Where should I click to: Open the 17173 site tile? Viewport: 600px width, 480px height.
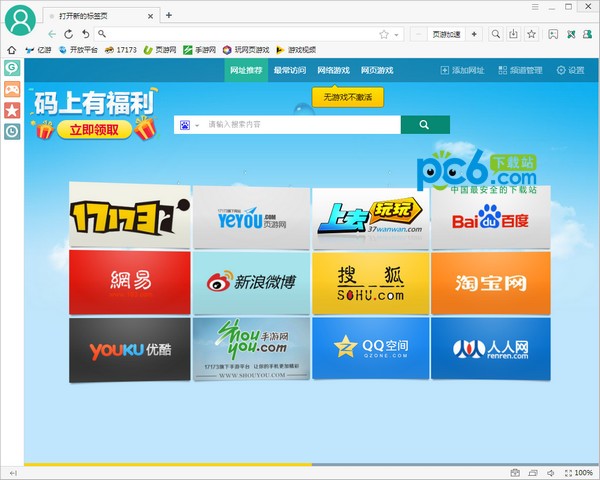[130, 216]
